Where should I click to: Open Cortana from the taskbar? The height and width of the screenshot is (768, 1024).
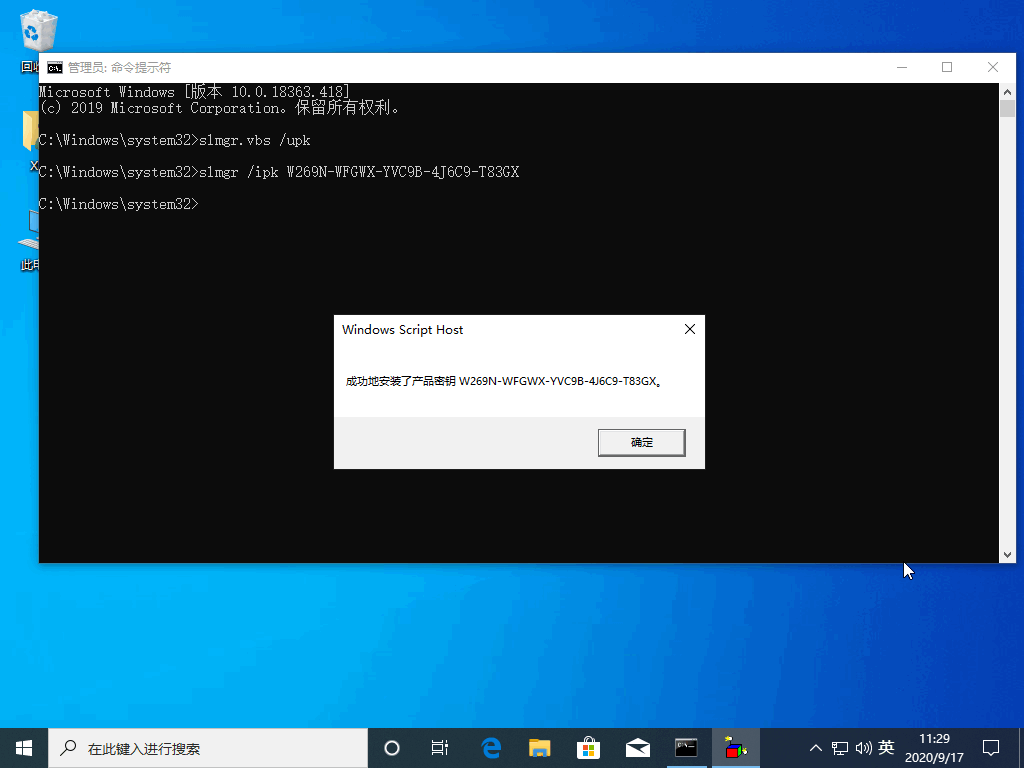[x=392, y=747]
